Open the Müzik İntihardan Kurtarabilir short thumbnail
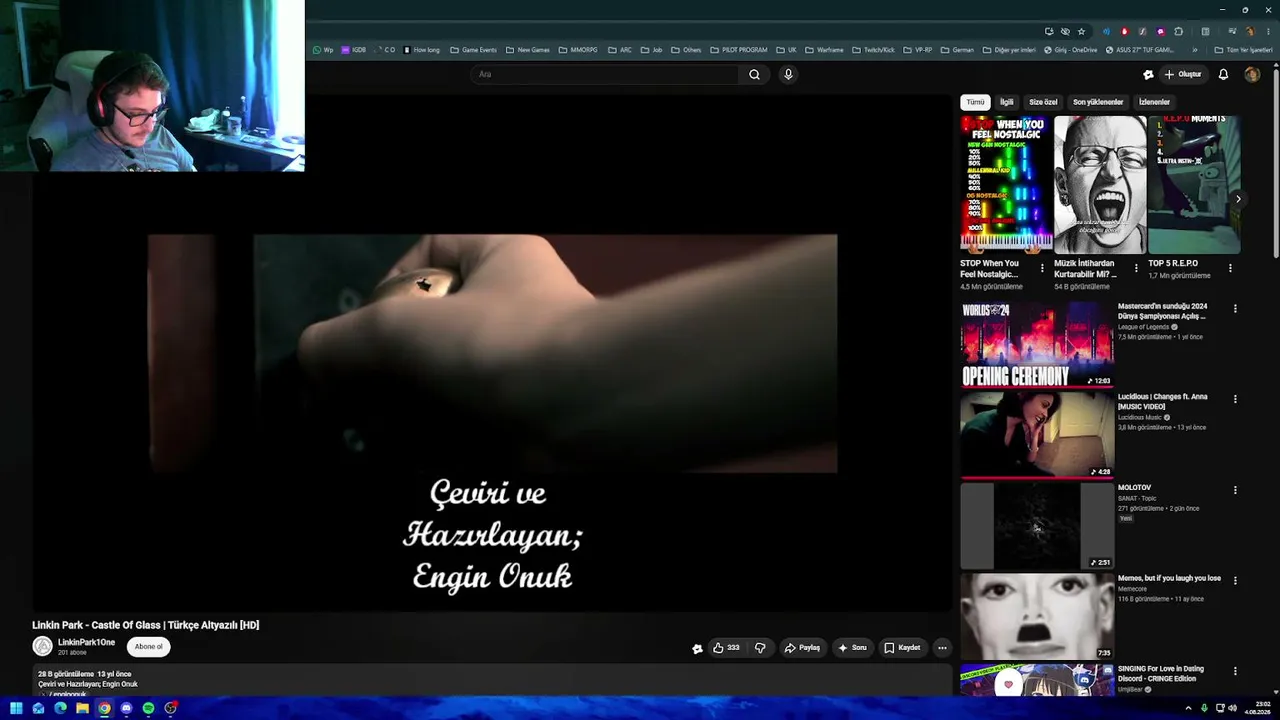This screenshot has width=1280, height=720. click(x=1100, y=185)
